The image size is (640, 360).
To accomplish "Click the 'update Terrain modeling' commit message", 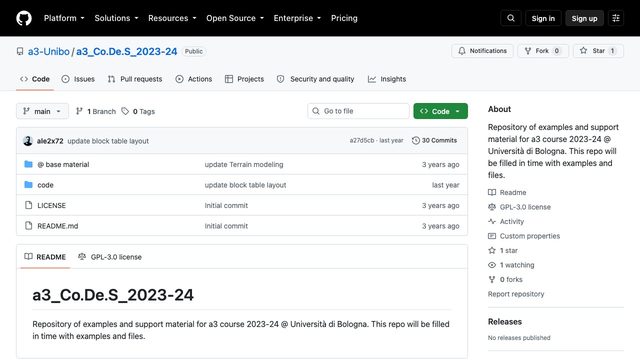I will [x=244, y=164].
